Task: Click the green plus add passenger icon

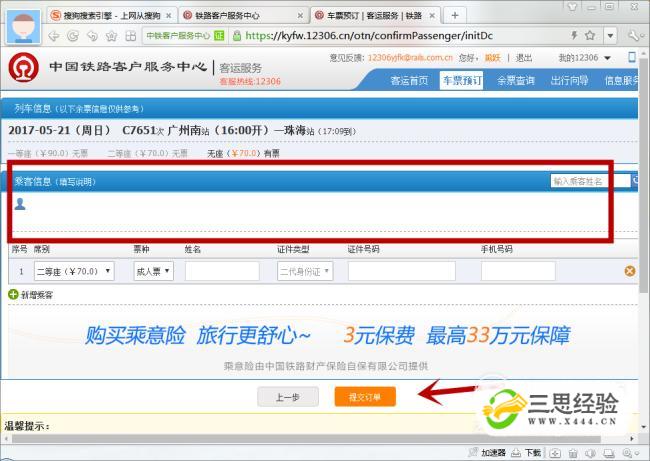Action: 13,295
